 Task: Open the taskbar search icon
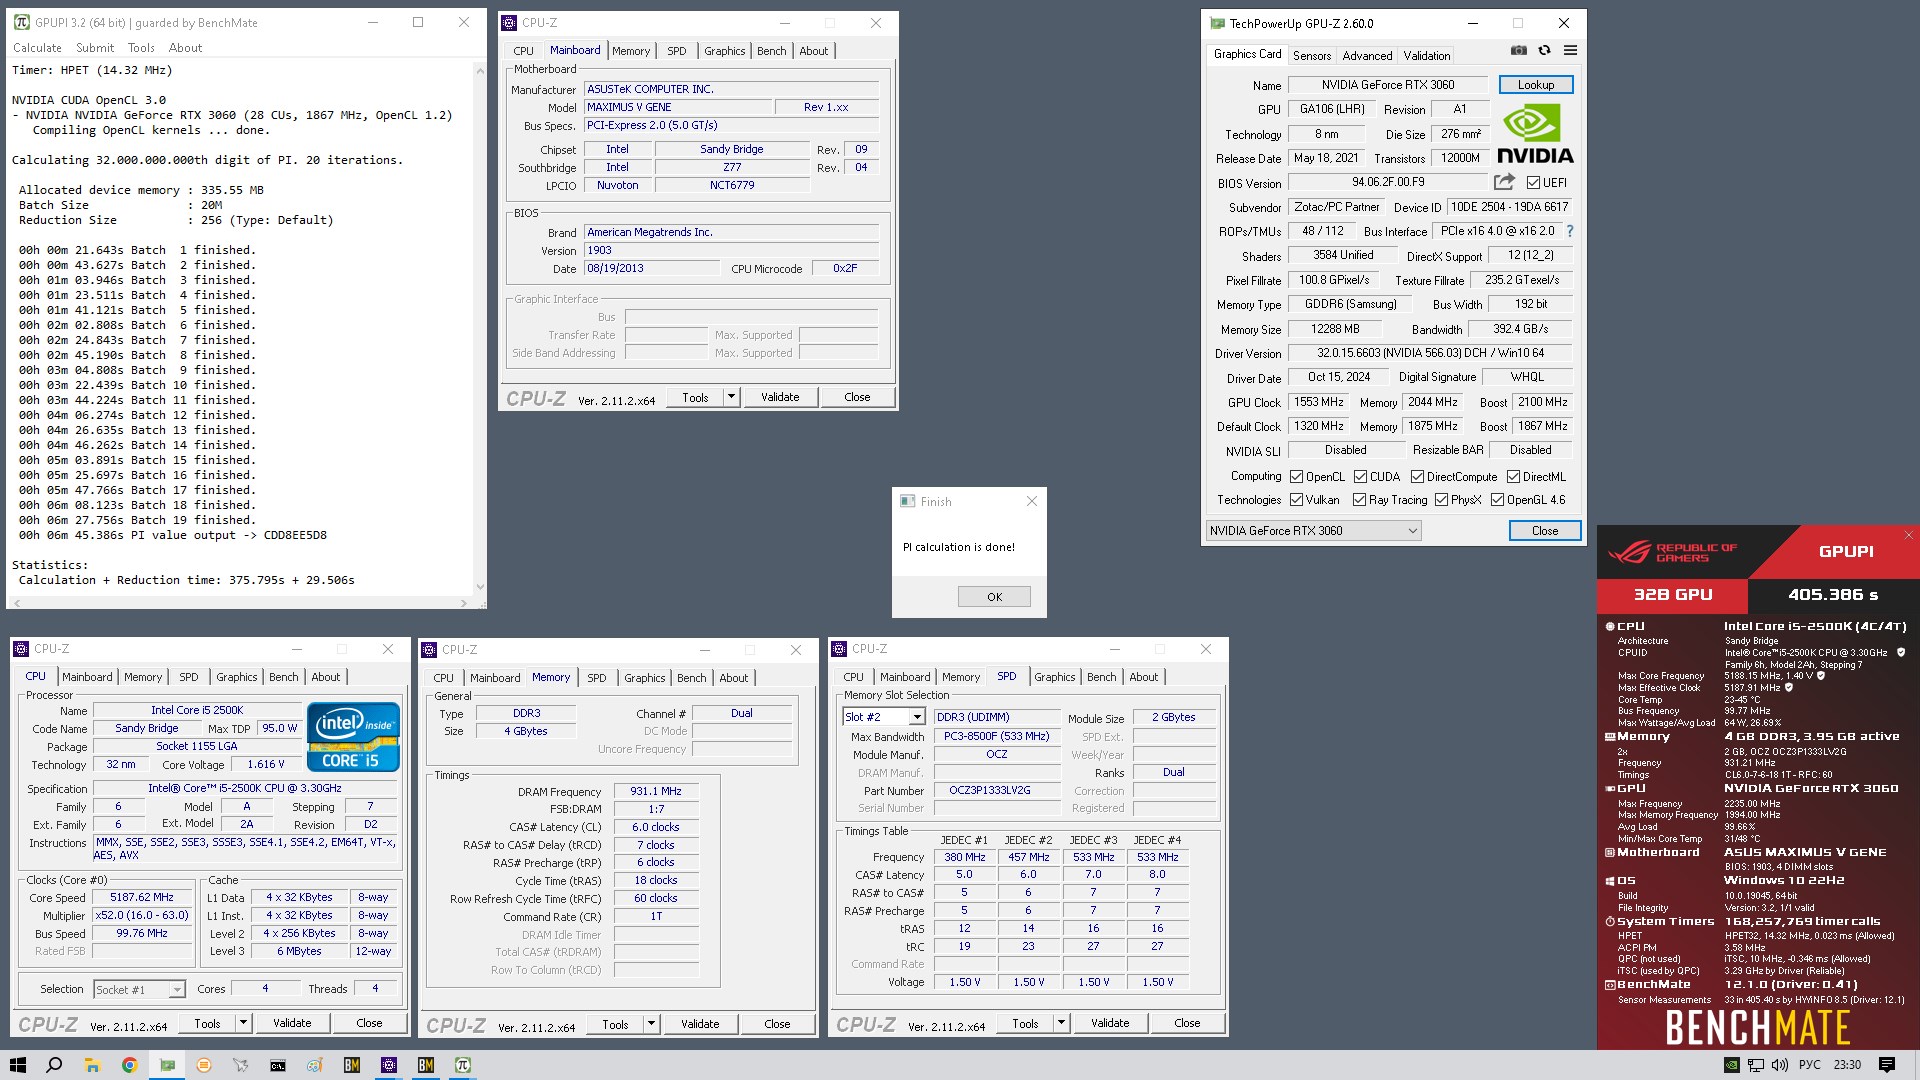tap(54, 1065)
